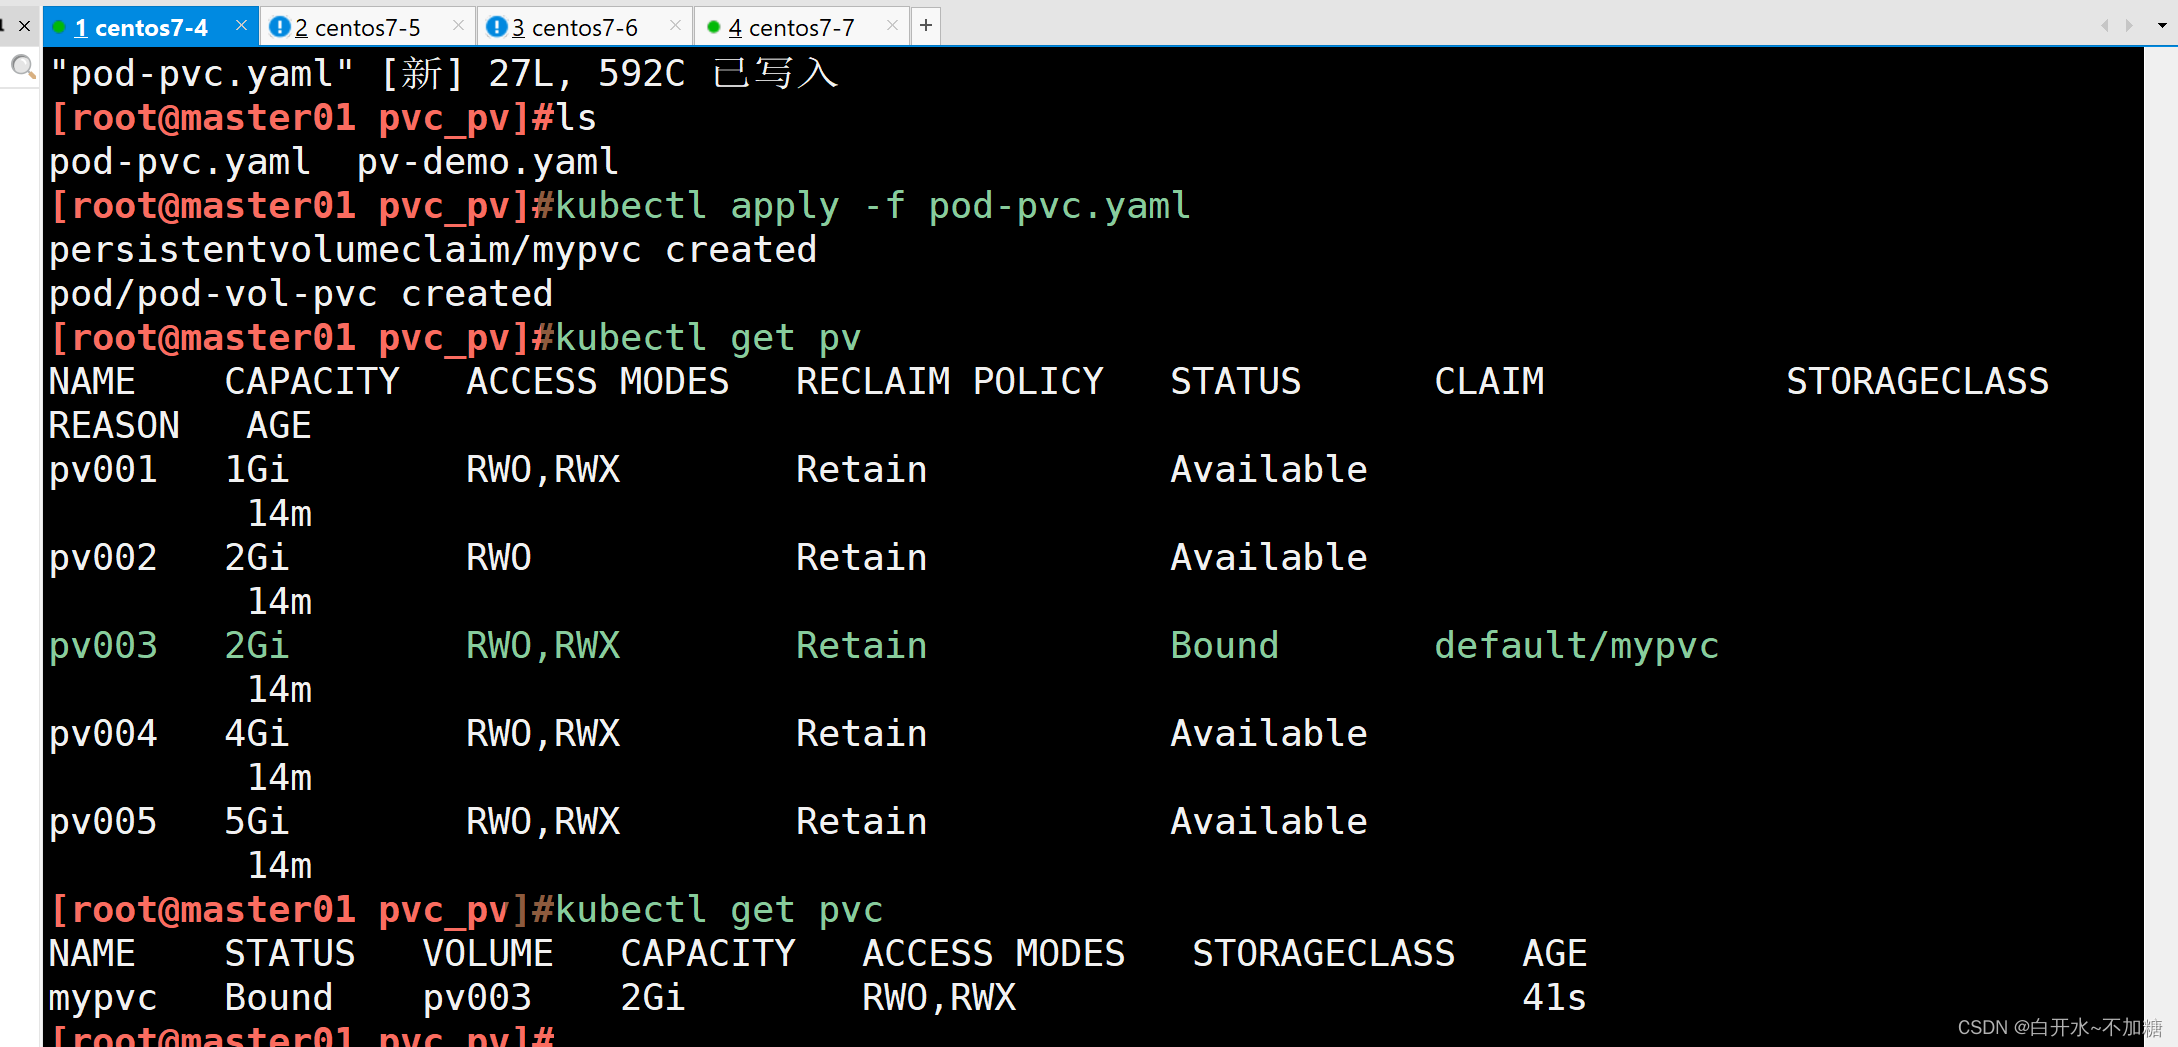This screenshot has height=1047, width=2178.
Task: Click the green status dot on centos7-4 tab
Action: pyautogui.click(x=59, y=27)
